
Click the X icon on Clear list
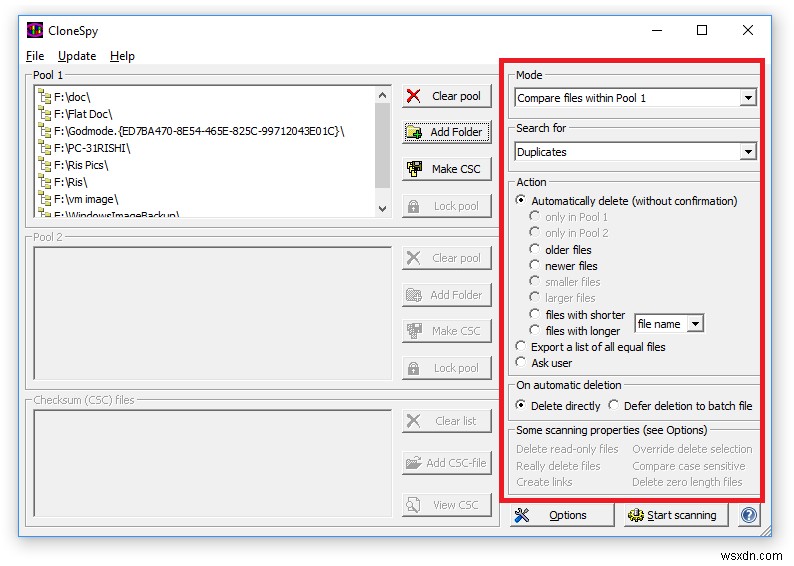(x=414, y=421)
